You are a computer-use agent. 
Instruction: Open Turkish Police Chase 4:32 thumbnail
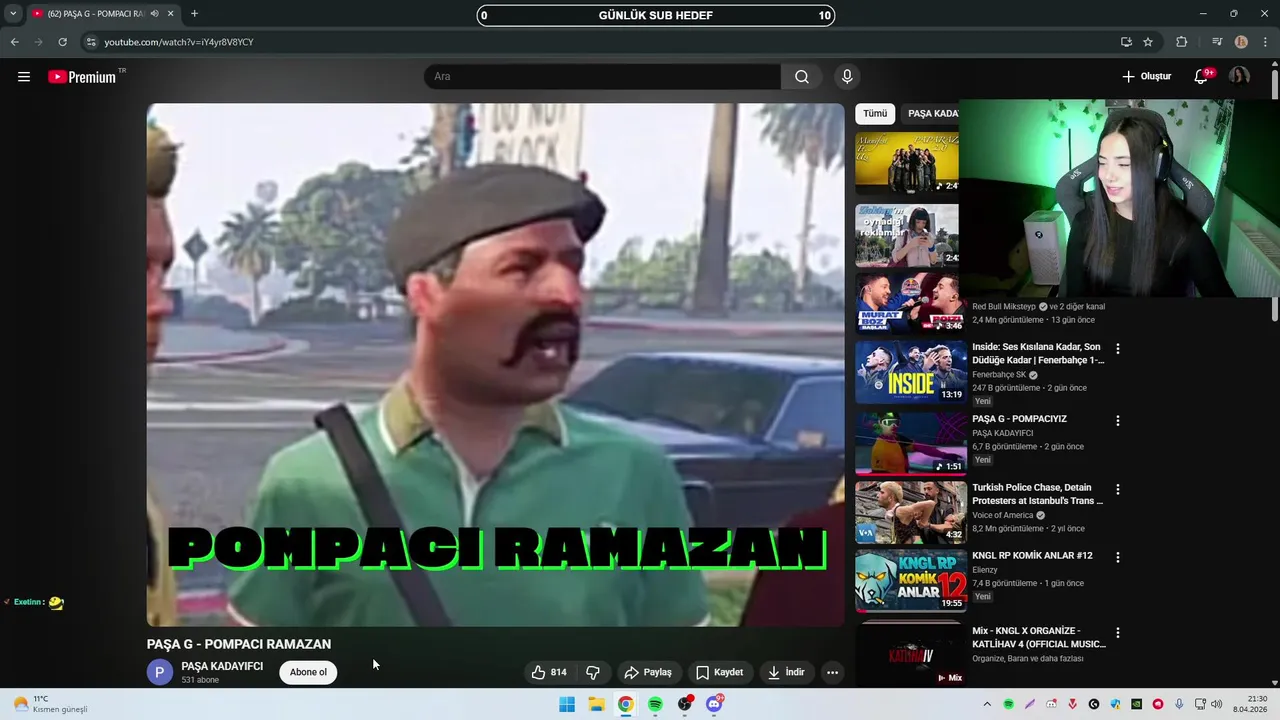click(x=910, y=512)
